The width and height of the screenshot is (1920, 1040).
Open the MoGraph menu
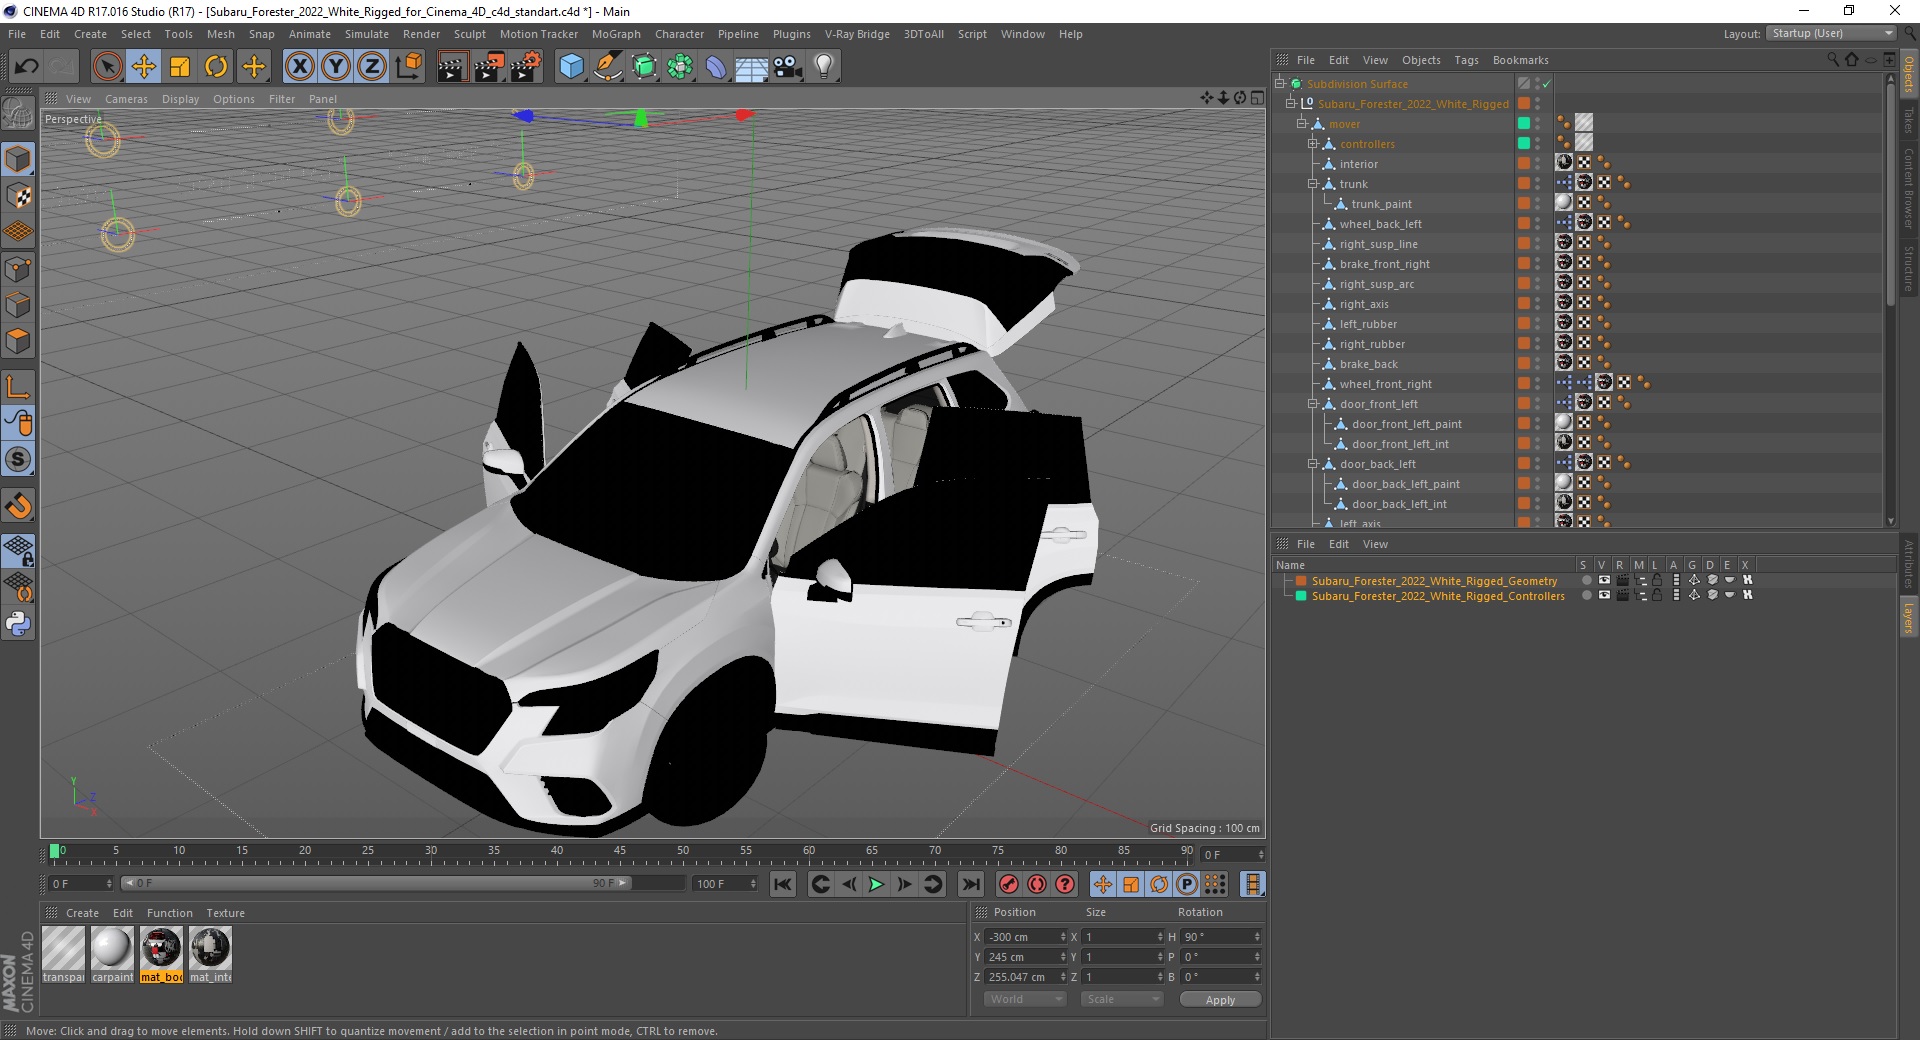coord(616,34)
